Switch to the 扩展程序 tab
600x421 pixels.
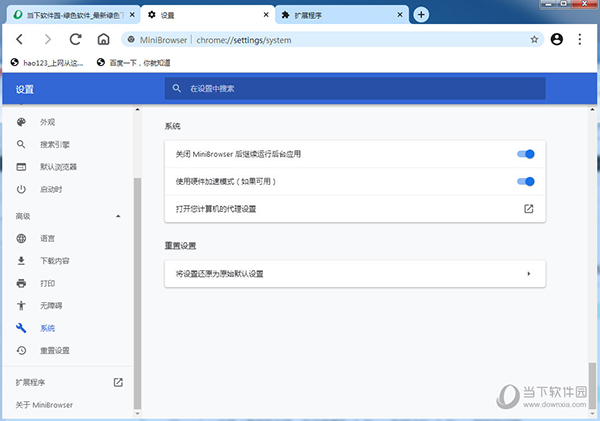[x=342, y=15]
